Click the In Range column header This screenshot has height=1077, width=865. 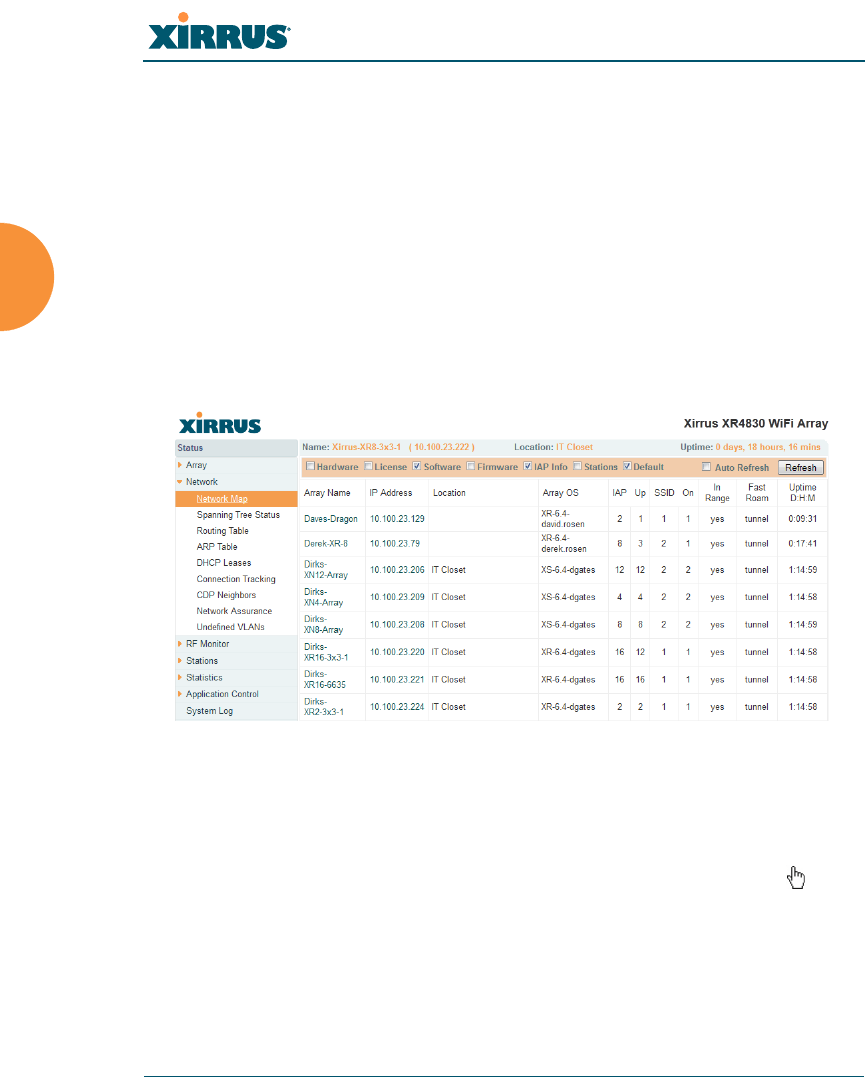click(717, 492)
